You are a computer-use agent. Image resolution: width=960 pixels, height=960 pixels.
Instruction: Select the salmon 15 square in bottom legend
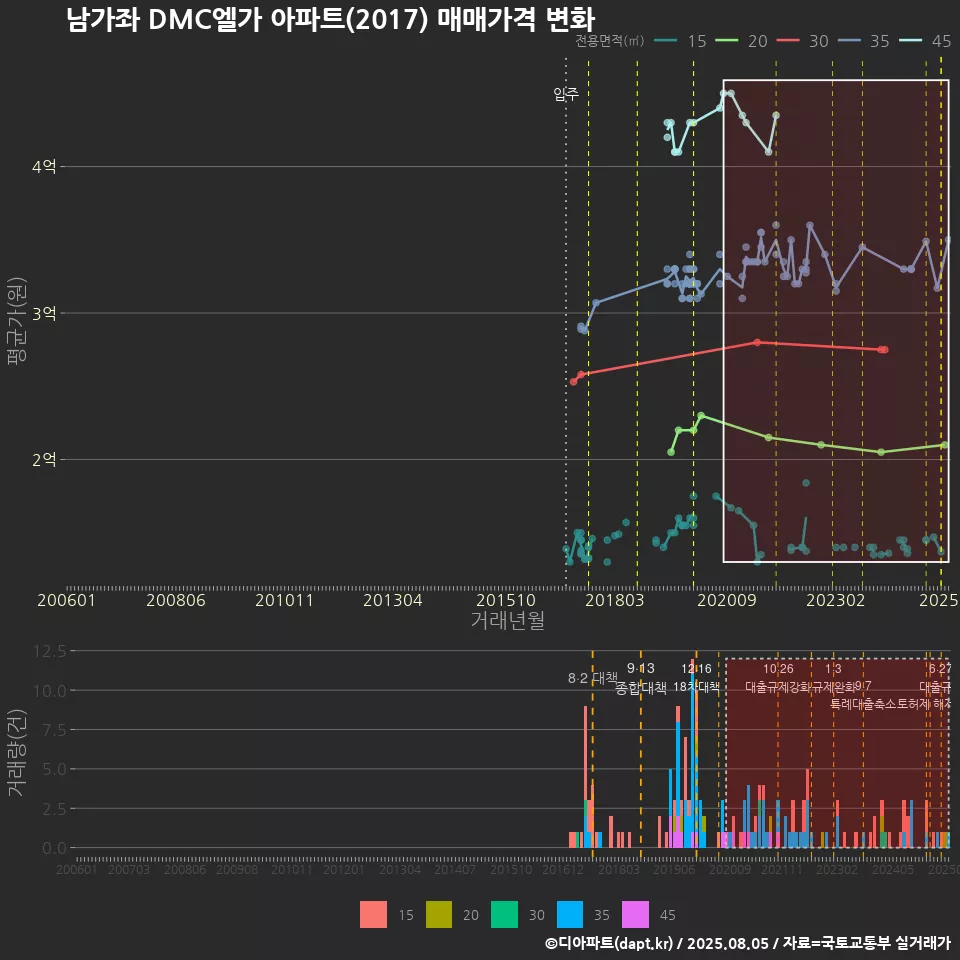[373, 915]
